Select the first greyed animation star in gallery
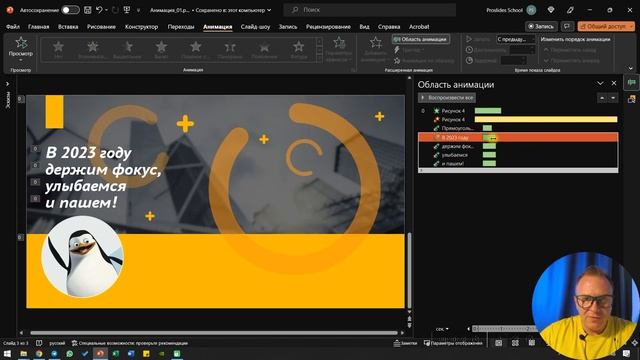The width and height of the screenshot is (640, 360). tap(58, 47)
